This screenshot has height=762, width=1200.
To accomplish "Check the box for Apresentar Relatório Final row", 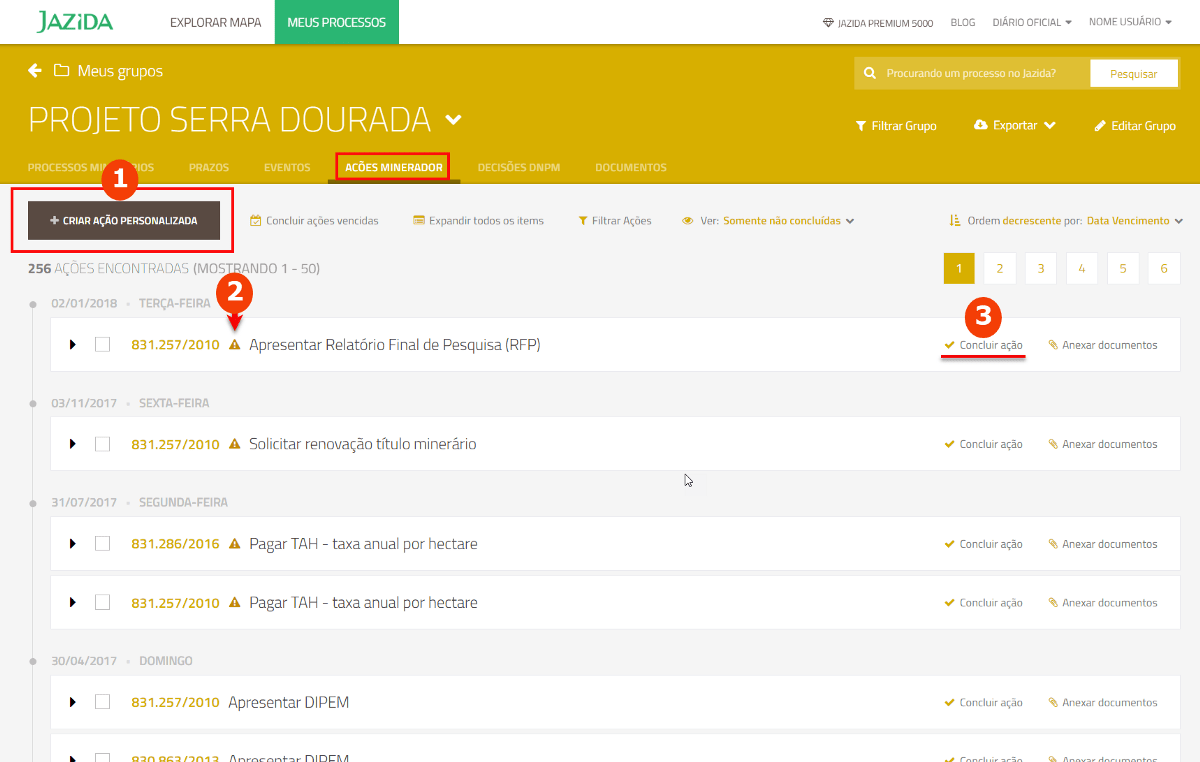I will coord(102,345).
